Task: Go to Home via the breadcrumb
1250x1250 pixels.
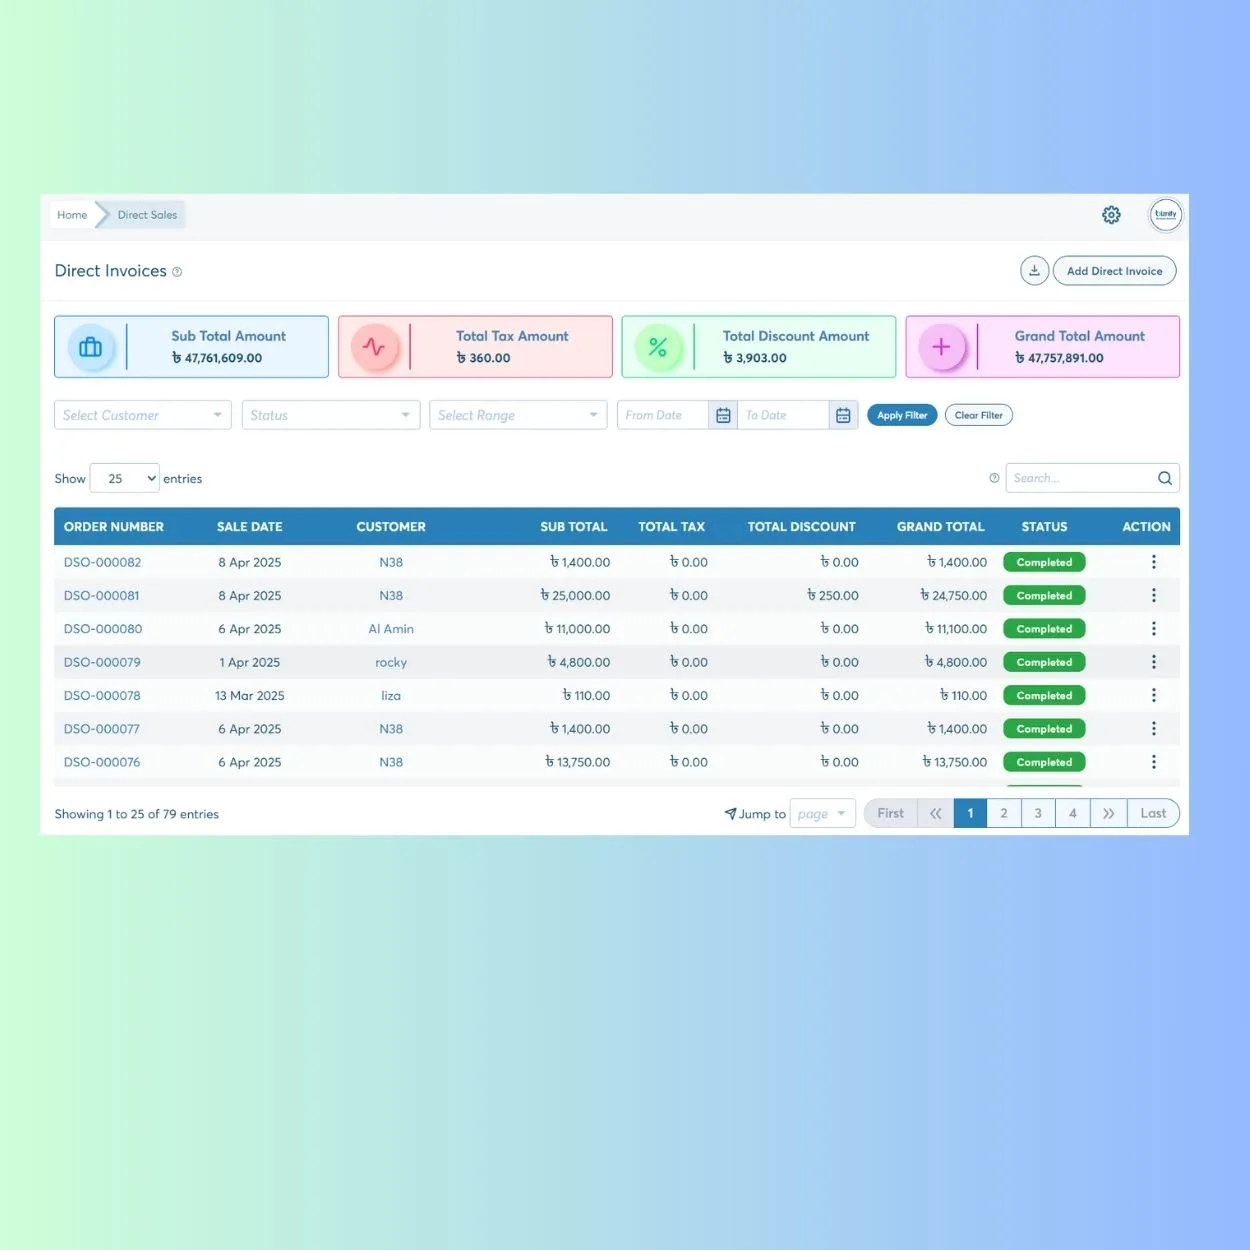Action: 71,214
